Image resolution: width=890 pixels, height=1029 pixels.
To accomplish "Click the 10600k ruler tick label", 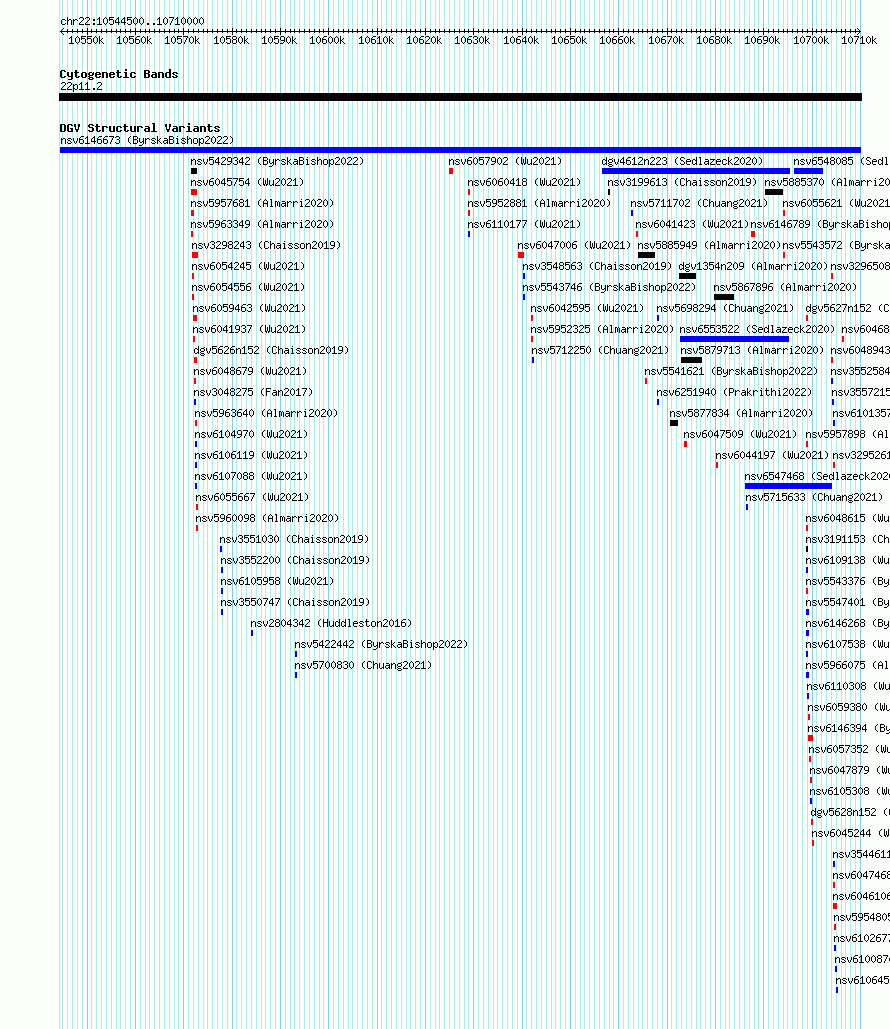I will (327, 40).
